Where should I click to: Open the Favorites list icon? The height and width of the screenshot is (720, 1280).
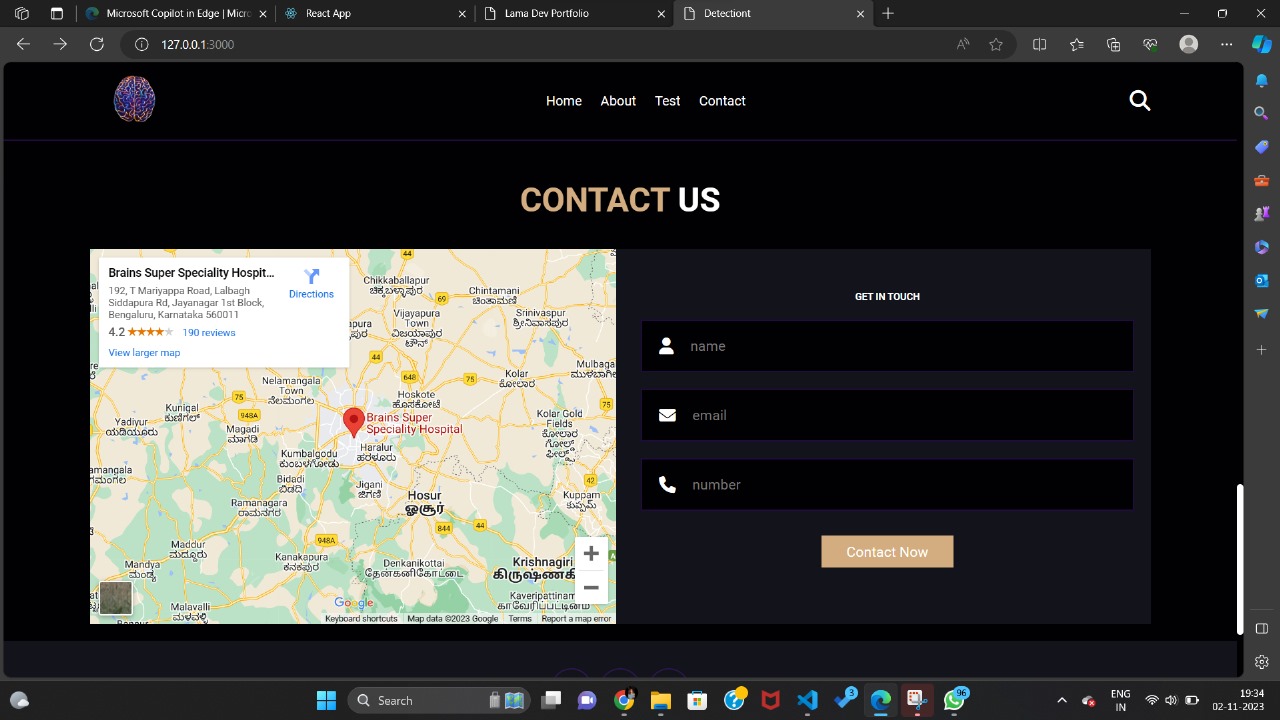(1076, 44)
